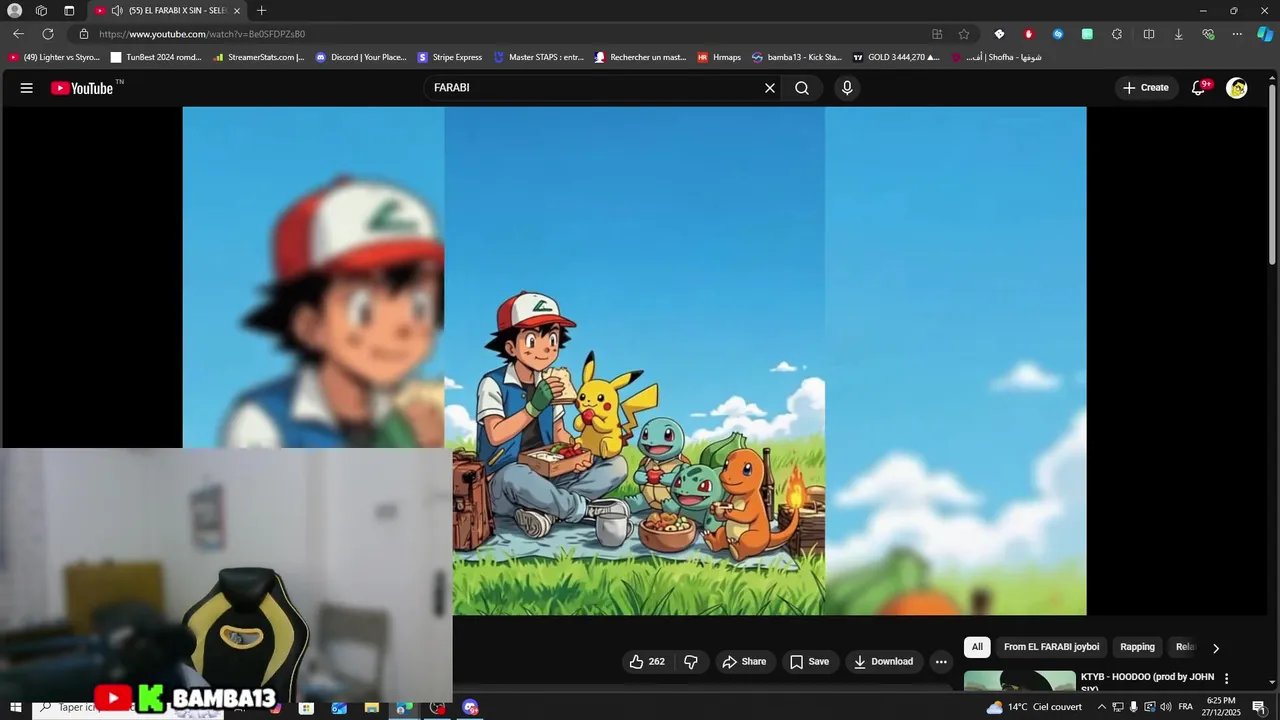Viewport: 1280px width, 720px height.
Task: Open Shofha bookmark
Action: [x=996, y=57]
